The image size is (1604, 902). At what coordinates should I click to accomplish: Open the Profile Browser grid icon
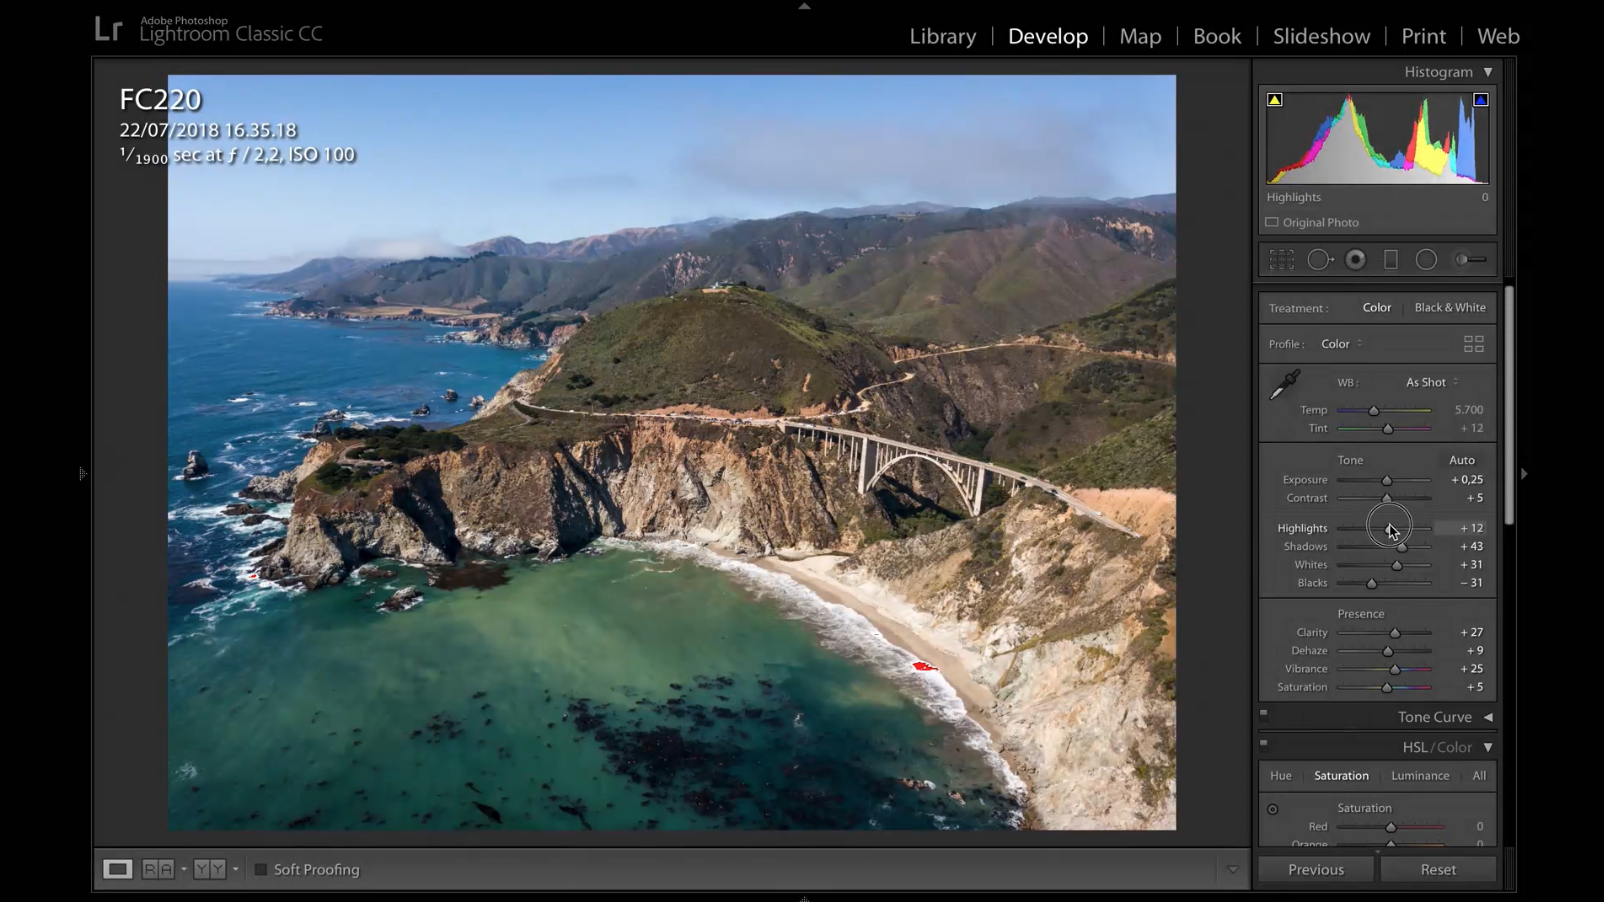pyautogui.click(x=1474, y=344)
